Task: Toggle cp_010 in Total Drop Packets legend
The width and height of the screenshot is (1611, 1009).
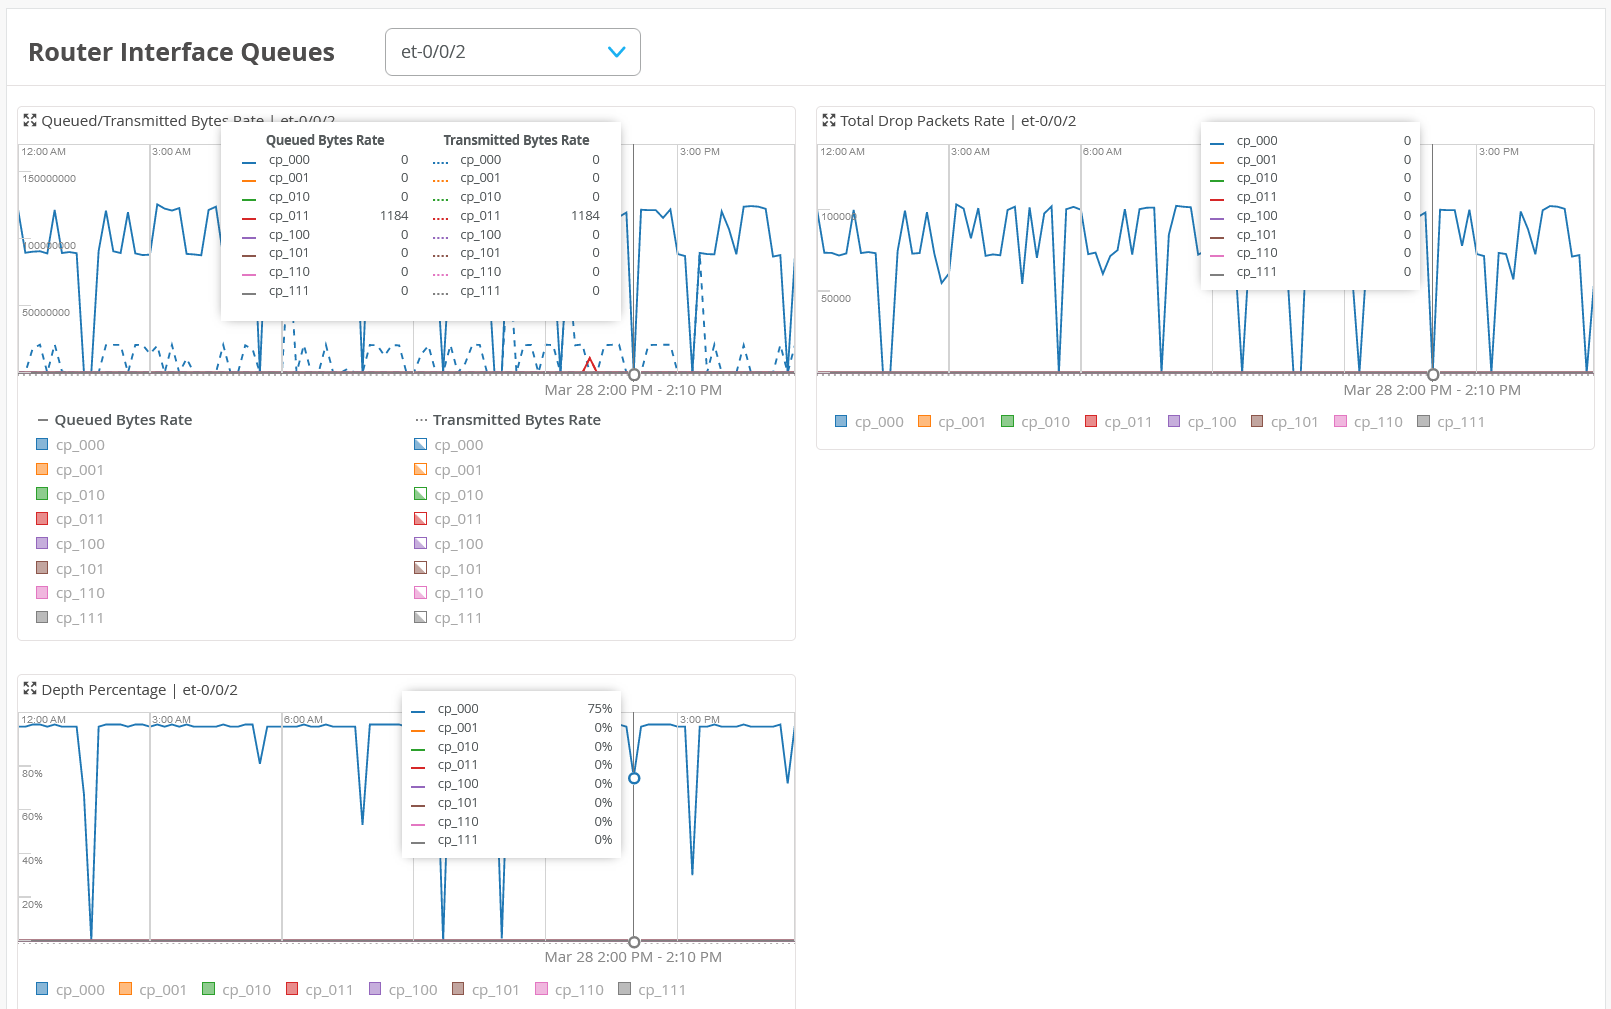Action: pyautogui.click(x=1036, y=422)
